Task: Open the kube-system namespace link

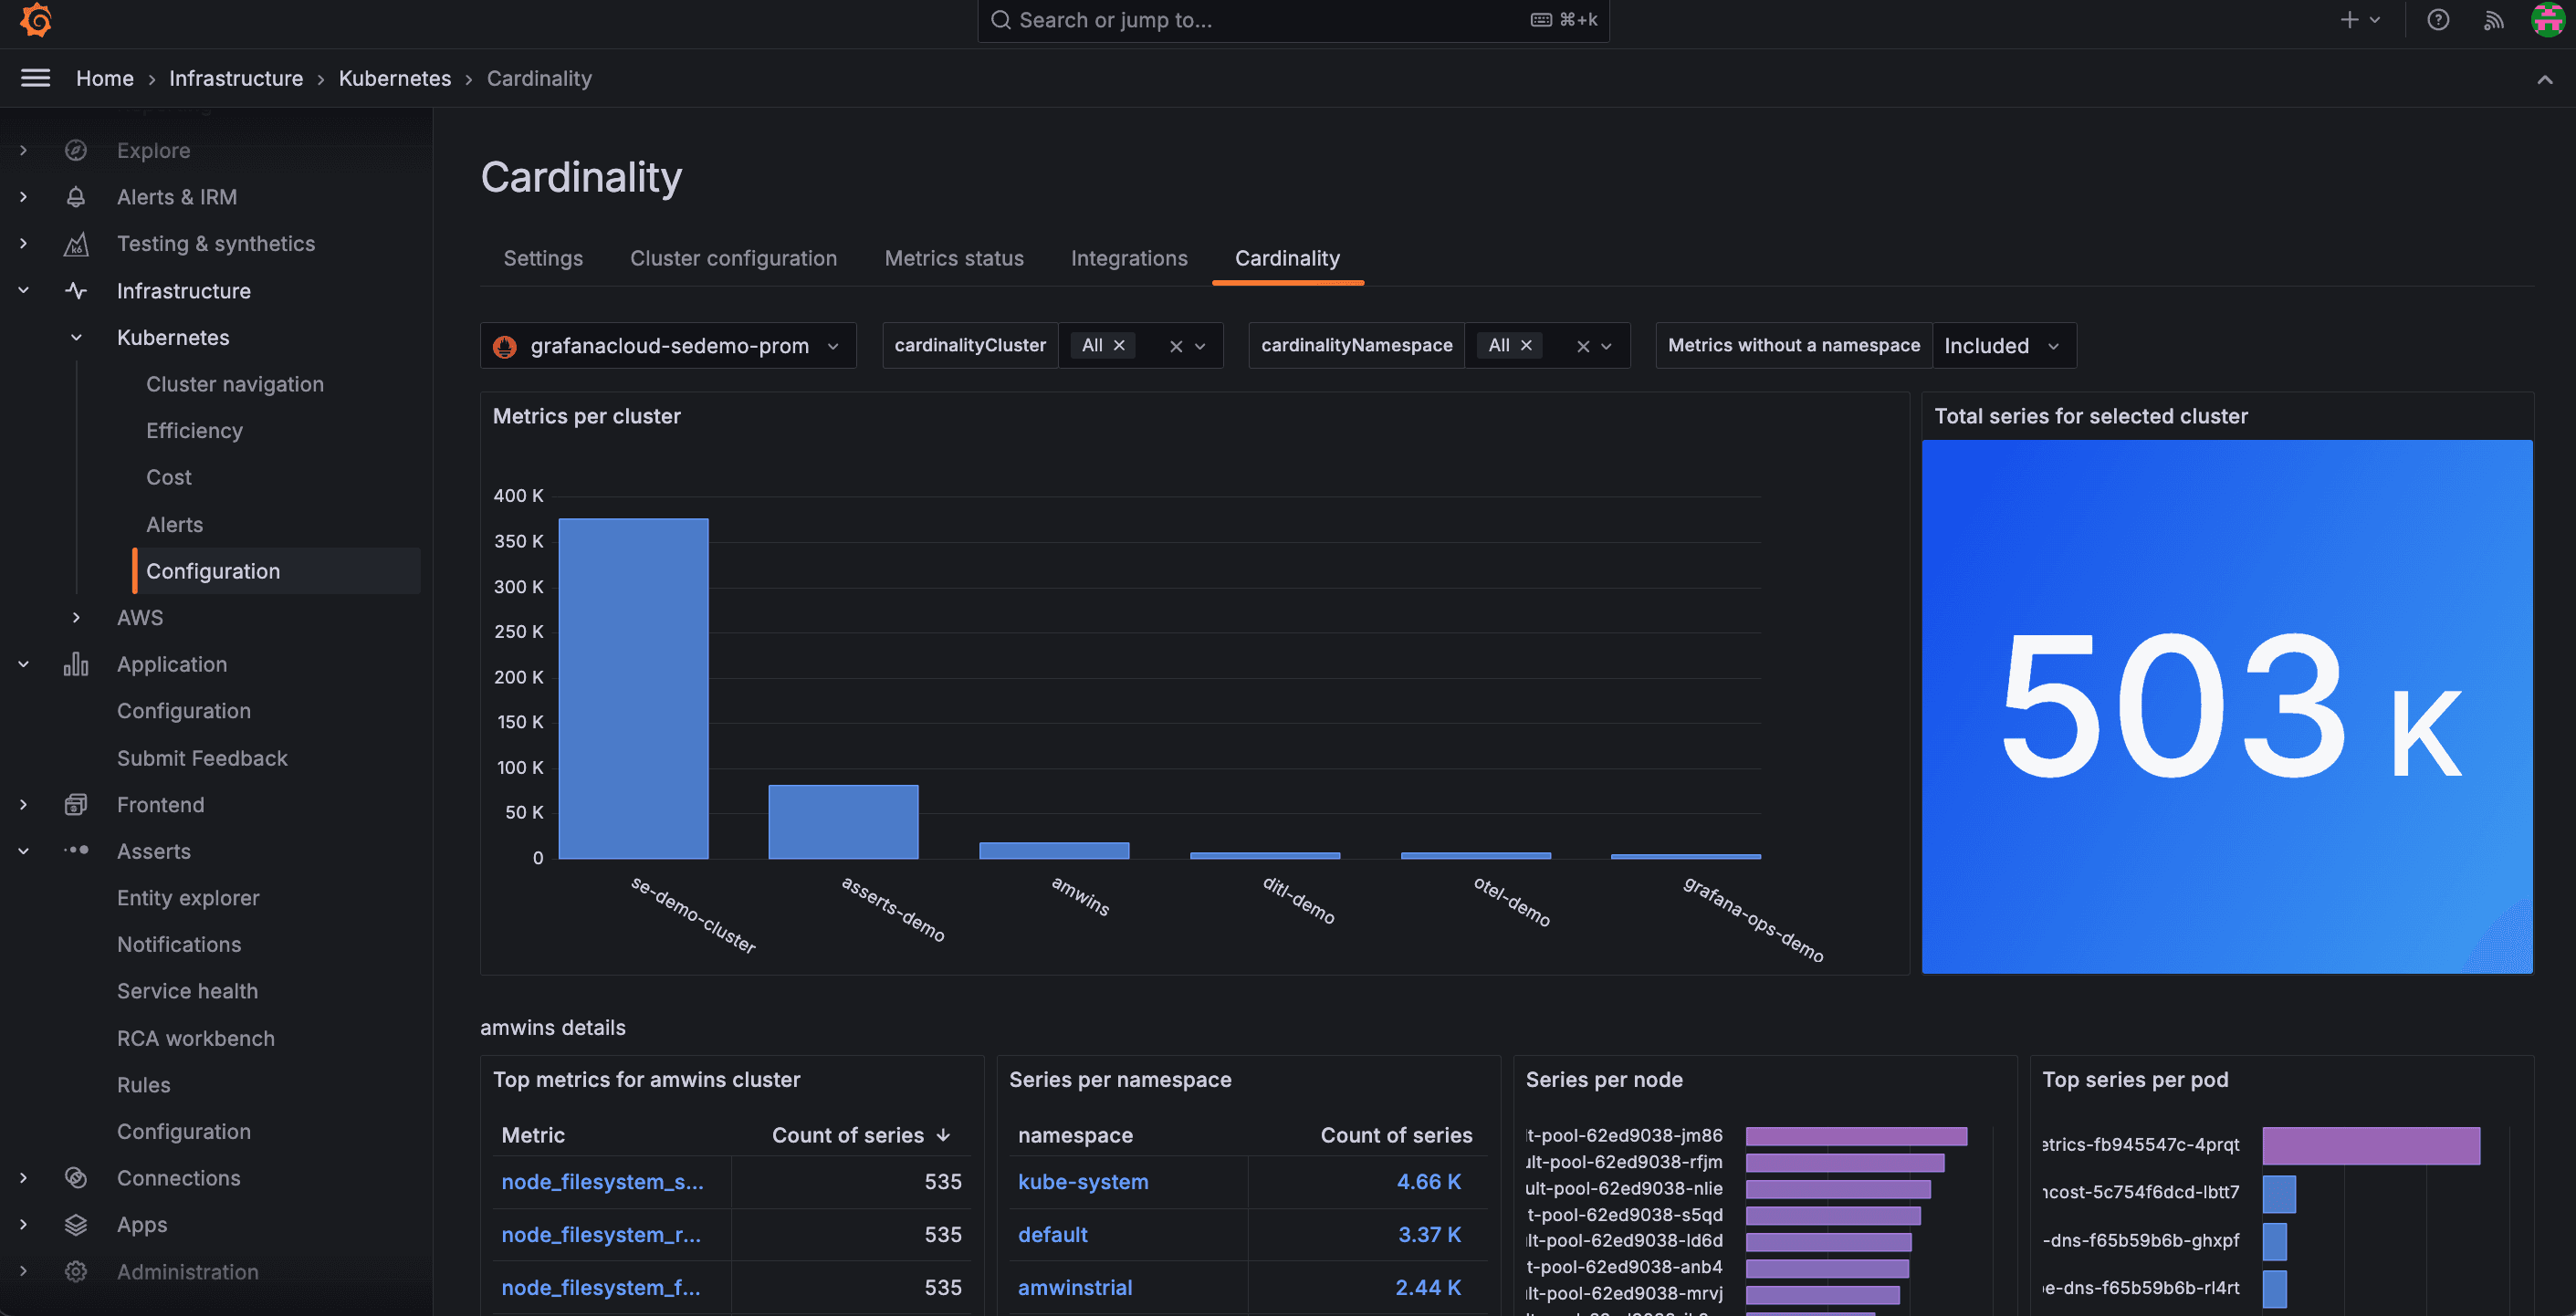Action: (1083, 1181)
